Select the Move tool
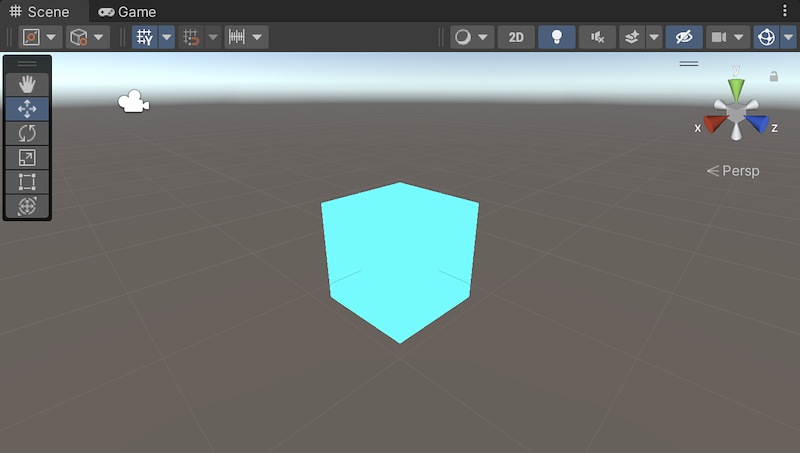The width and height of the screenshot is (800, 453). click(27, 108)
